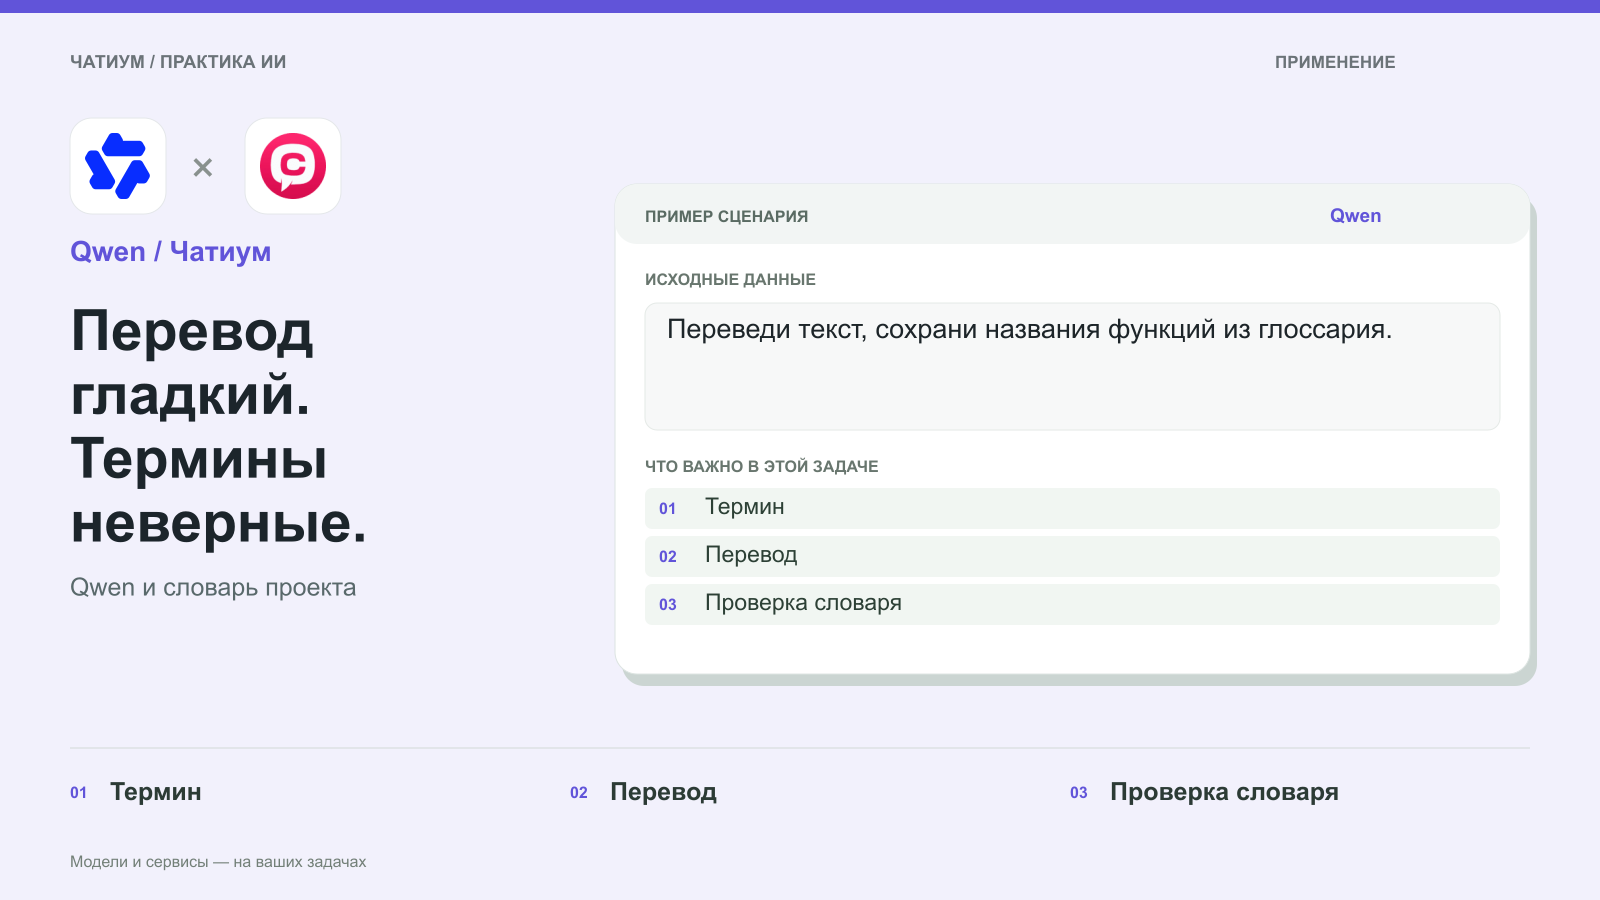Click the 'Qwen / Чатиум' heading
The image size is (1600, 900).
pyautogui.click(x=171, y=252)
